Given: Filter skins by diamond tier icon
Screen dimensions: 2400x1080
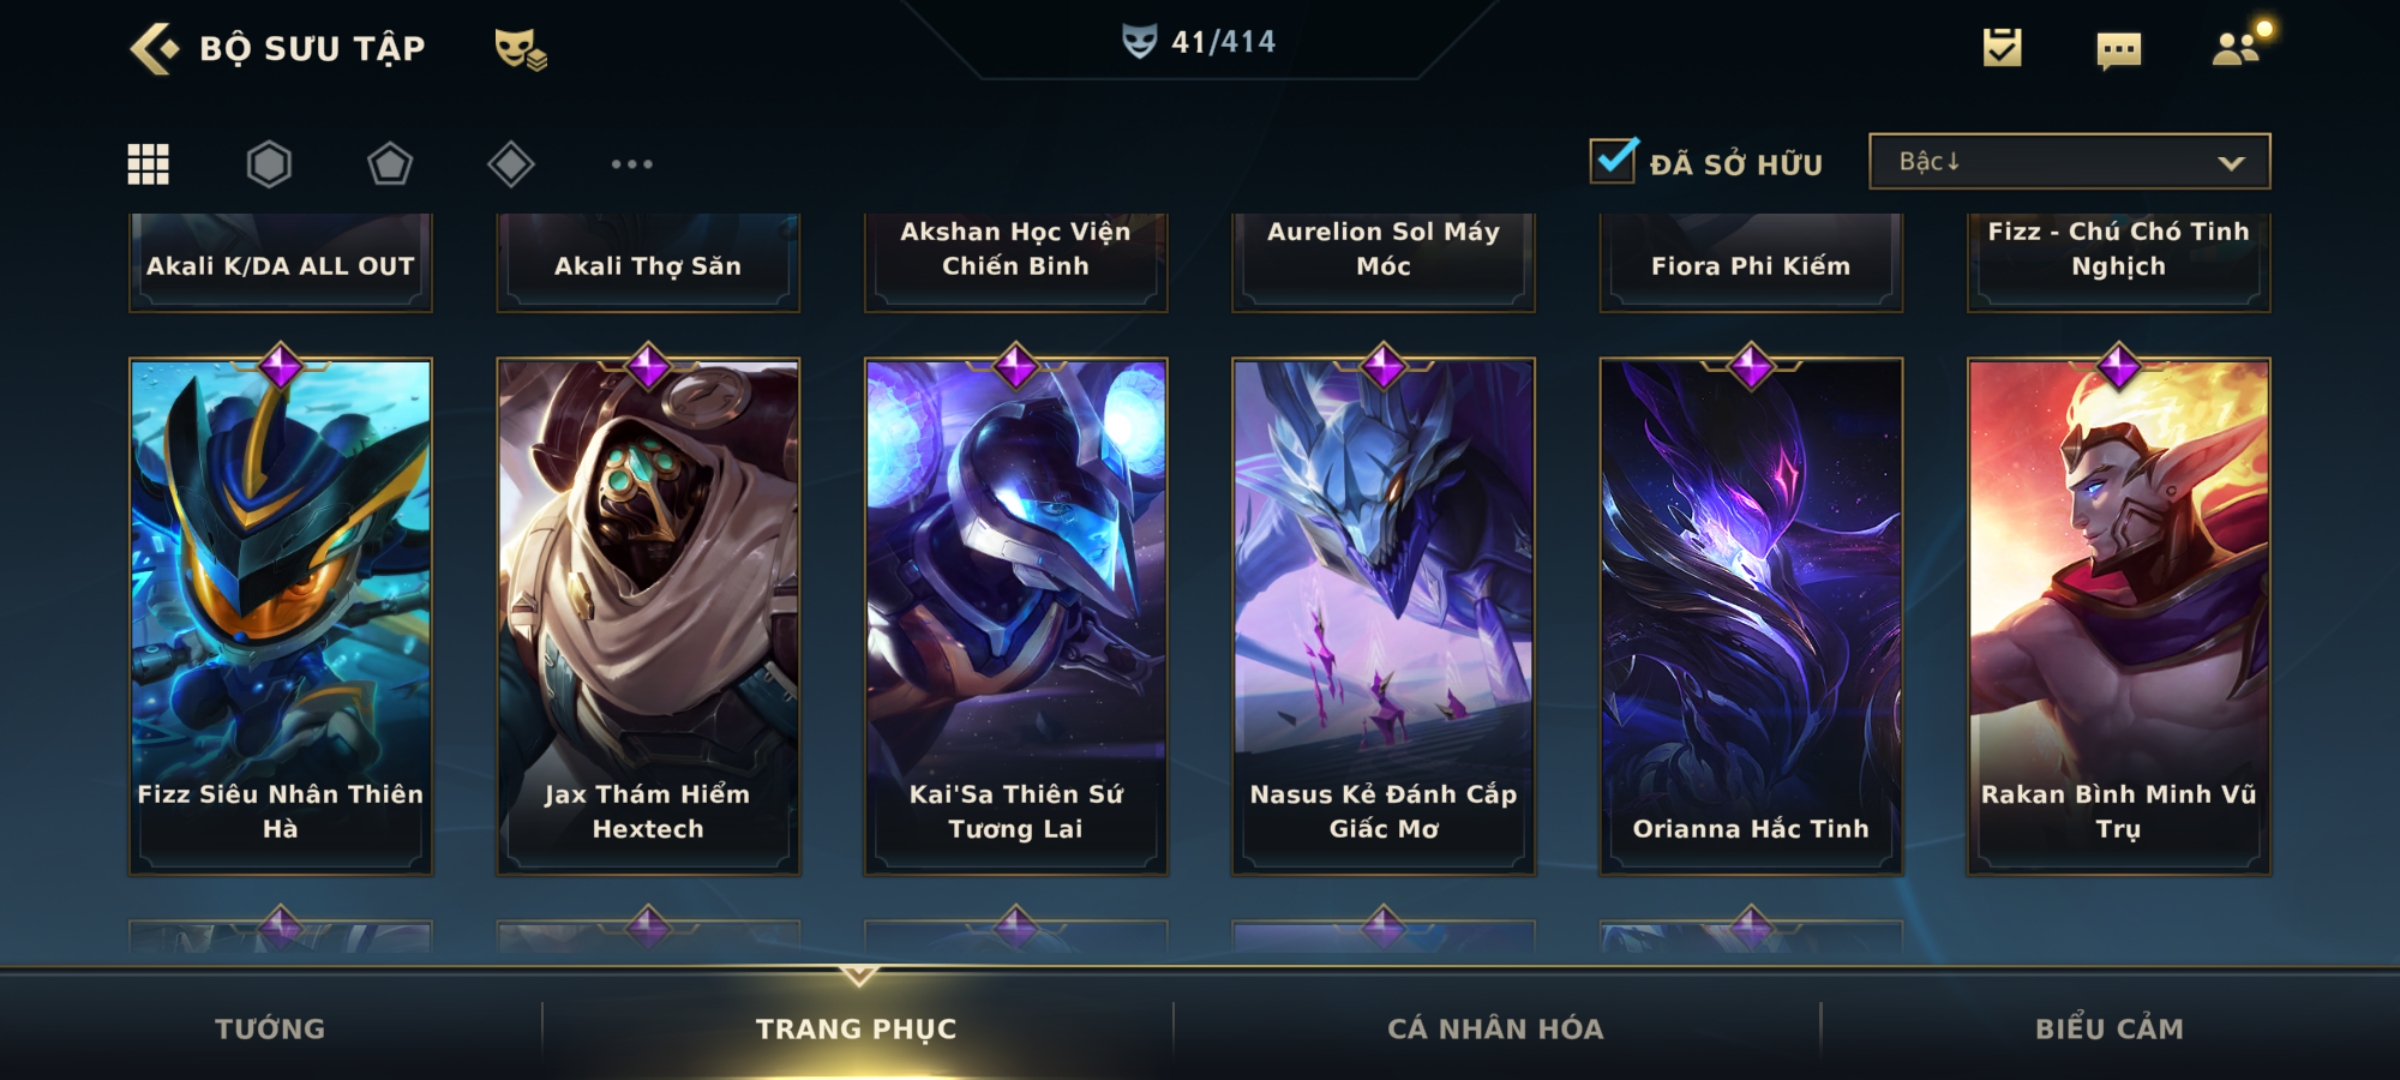Looking at the screenshot, I should (511, 164).
